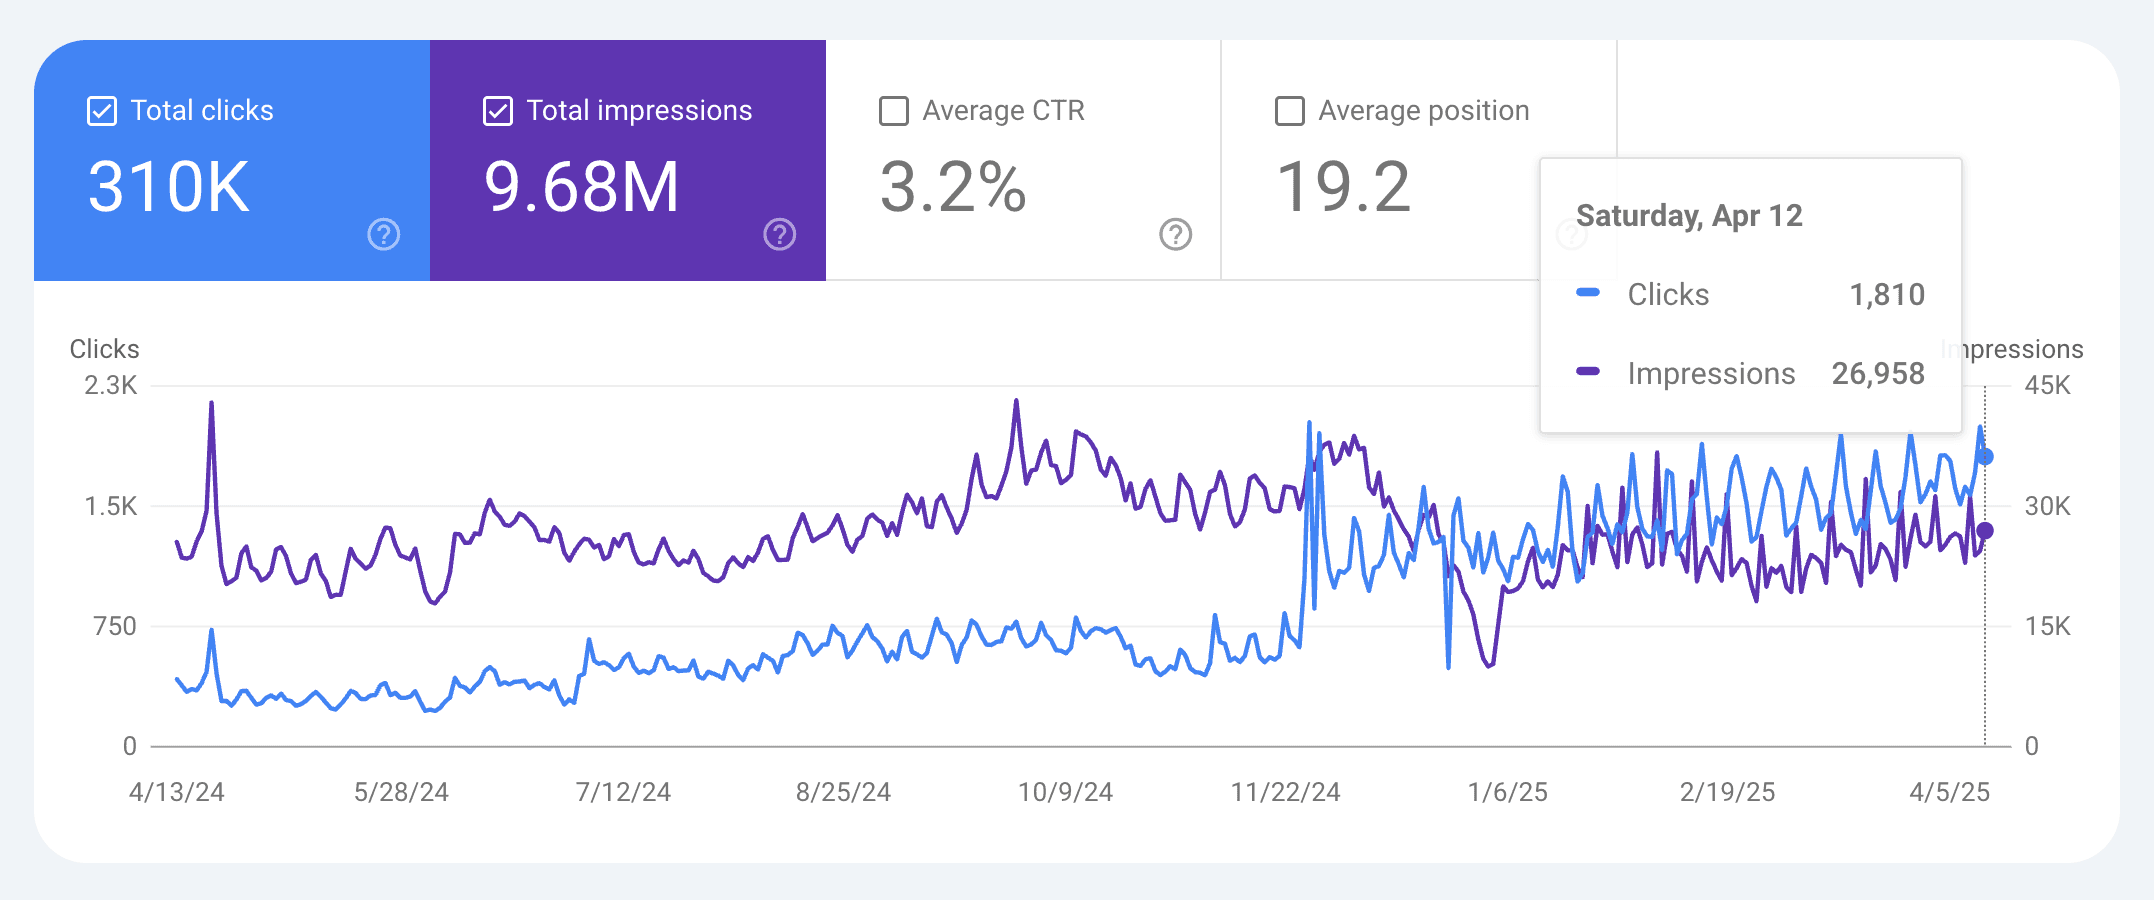Click purple Impressions data point marker on chart
This screenshot has width=2154, height=900.
[x=1985, y=531]
